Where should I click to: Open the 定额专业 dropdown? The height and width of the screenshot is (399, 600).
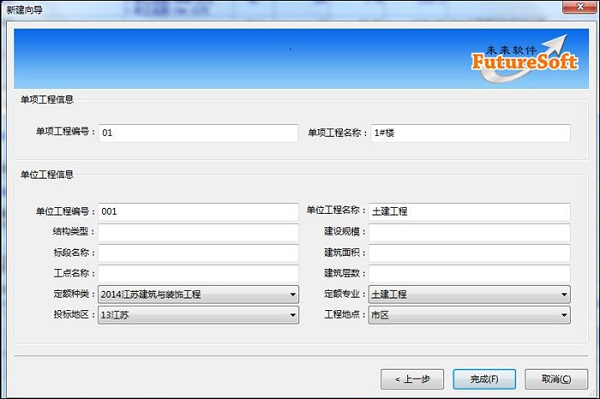coord(469,294)
